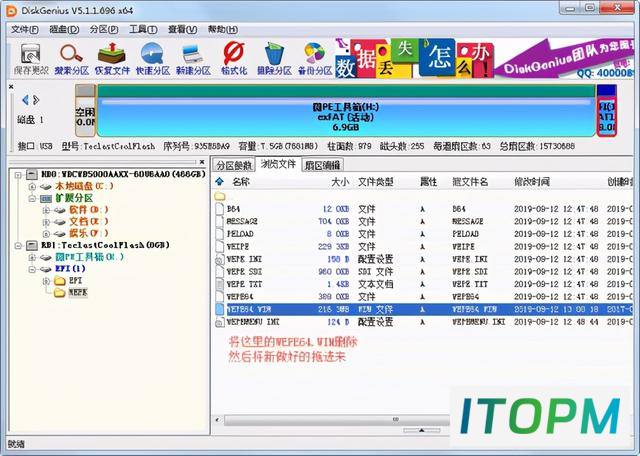
Task: Click the 格式化 format icon
Action: coord(234,59)
